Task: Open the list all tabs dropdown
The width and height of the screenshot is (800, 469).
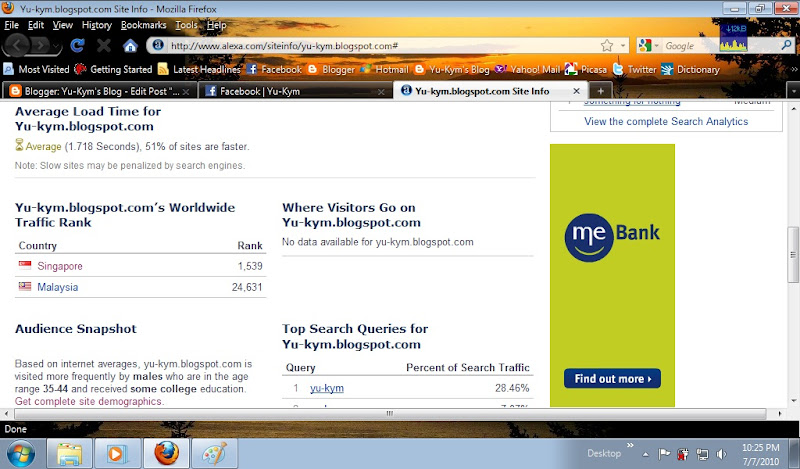Action: point(794,91)
